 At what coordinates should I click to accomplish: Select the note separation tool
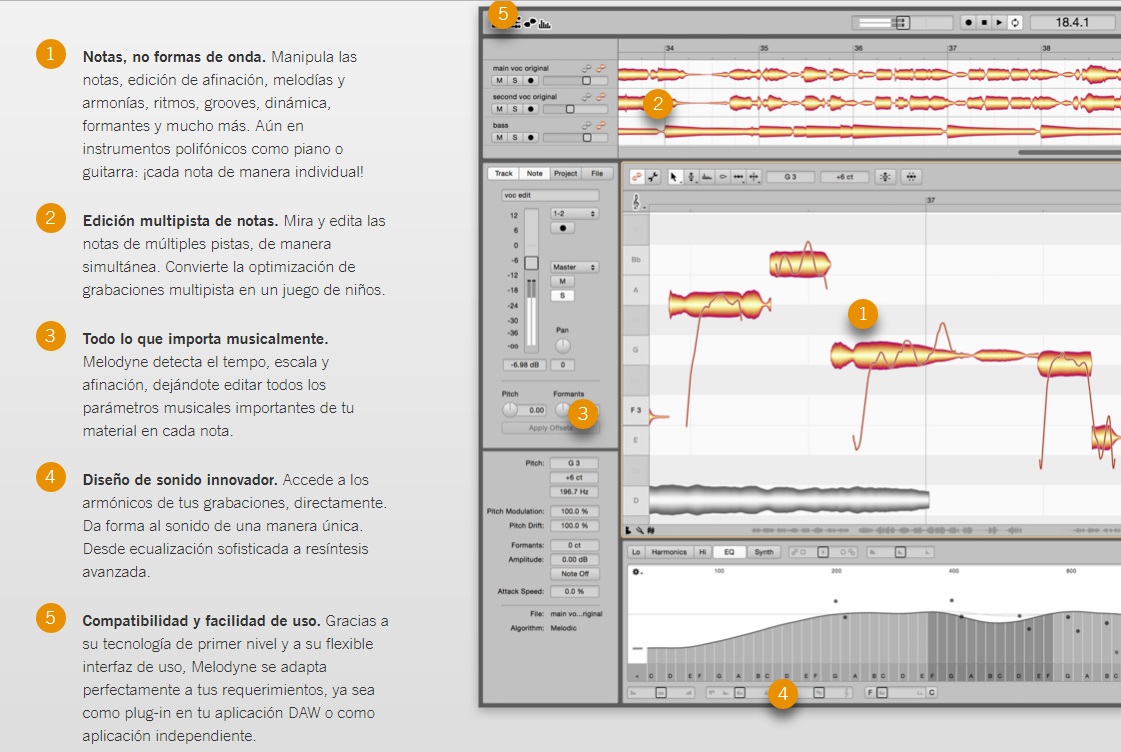click(x=754, y=177)
